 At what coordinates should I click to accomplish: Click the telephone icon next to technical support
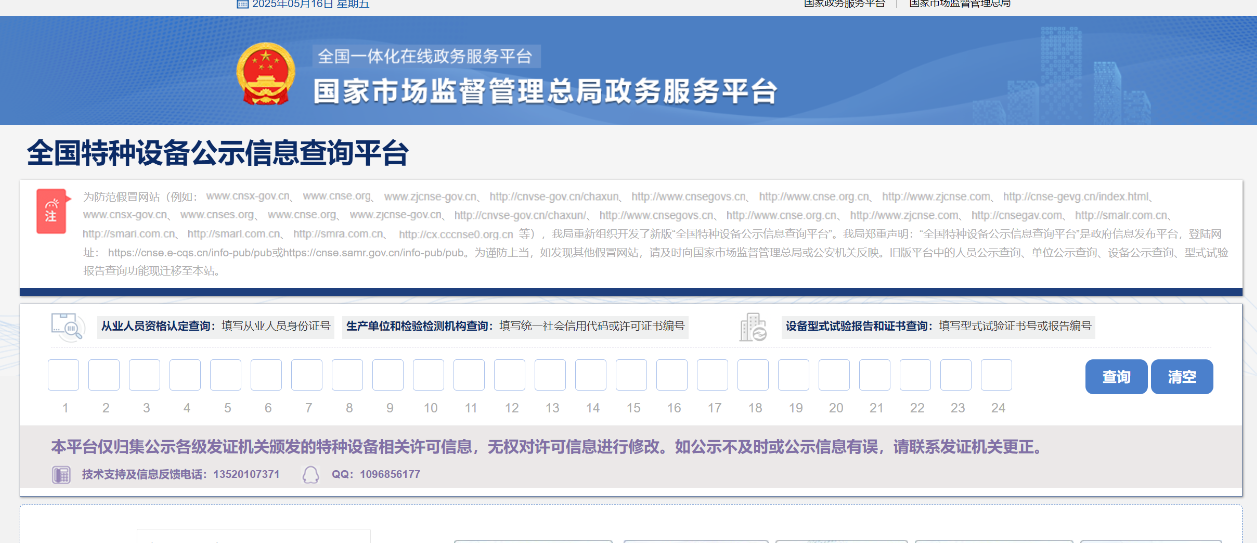[x=62, y=474]
